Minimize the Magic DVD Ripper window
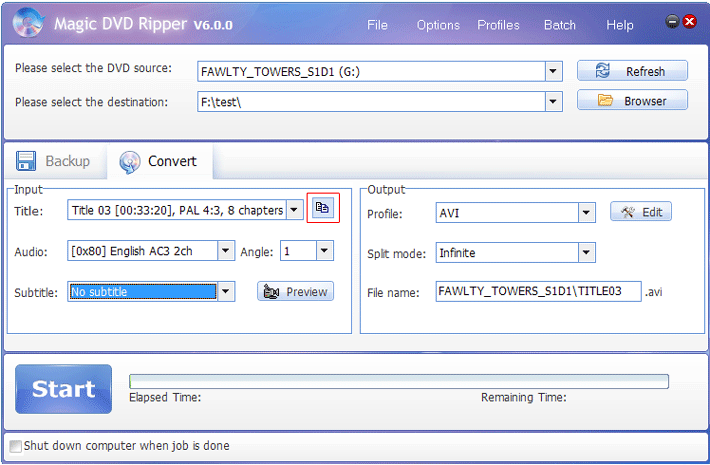This screenshot has width=710, height=465. click(x=672, y=21)
